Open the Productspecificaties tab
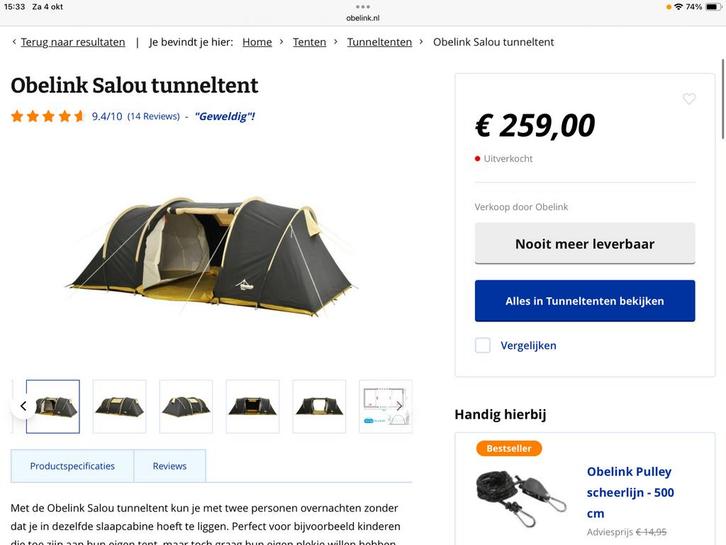The width and height of the screenshot is (726, 545). coord(72,466)
